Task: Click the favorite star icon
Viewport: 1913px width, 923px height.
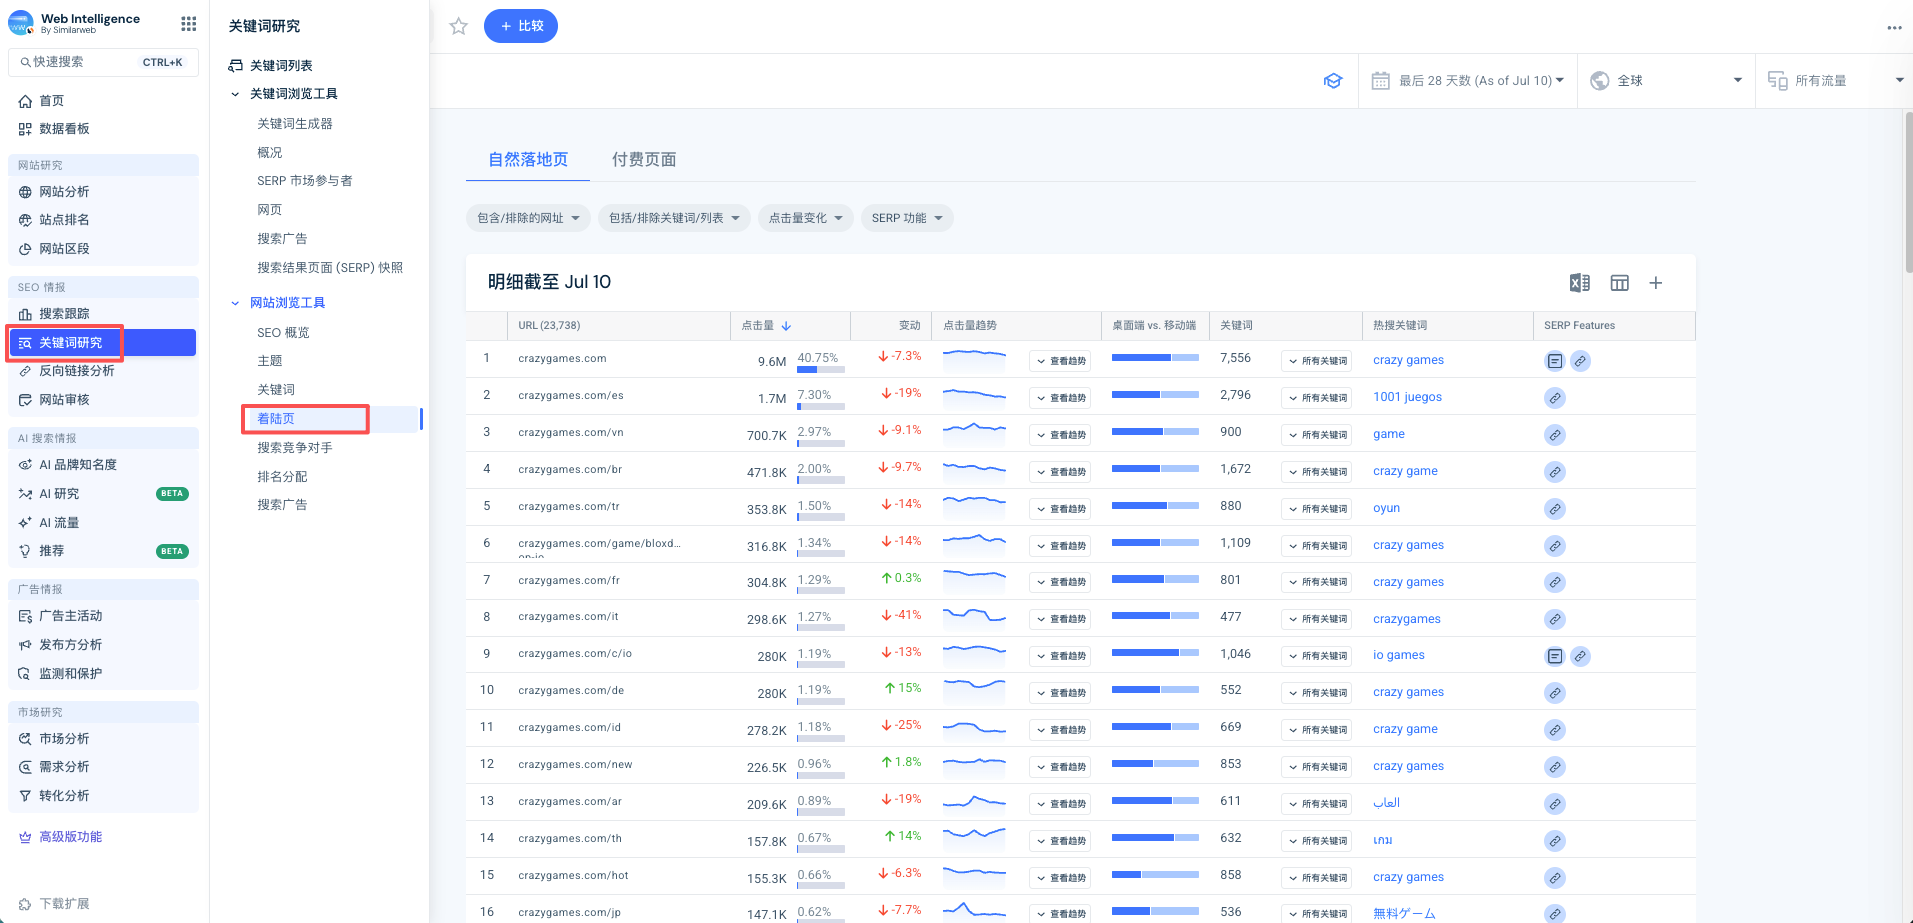Action: tap(458, 26)
